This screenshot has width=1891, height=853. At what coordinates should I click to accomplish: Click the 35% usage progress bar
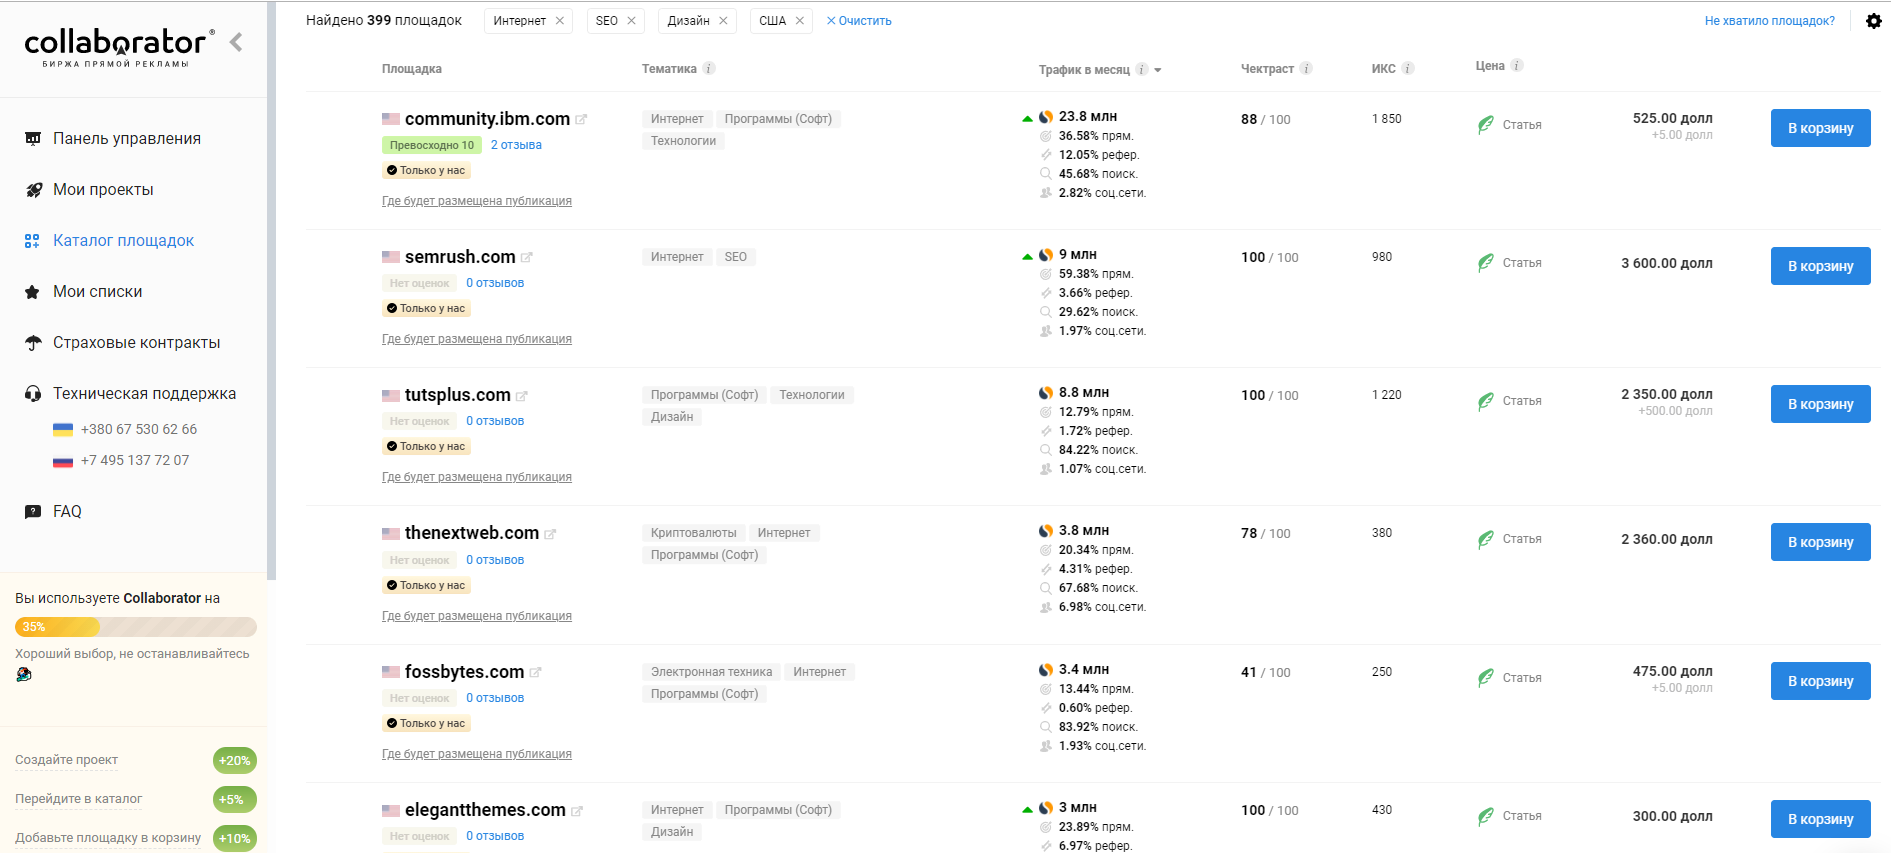coord(135,627)
